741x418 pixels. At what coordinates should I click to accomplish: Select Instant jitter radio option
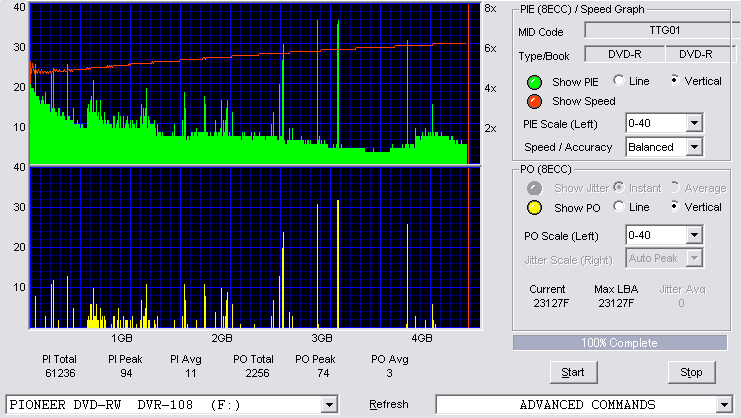(619, 188)
